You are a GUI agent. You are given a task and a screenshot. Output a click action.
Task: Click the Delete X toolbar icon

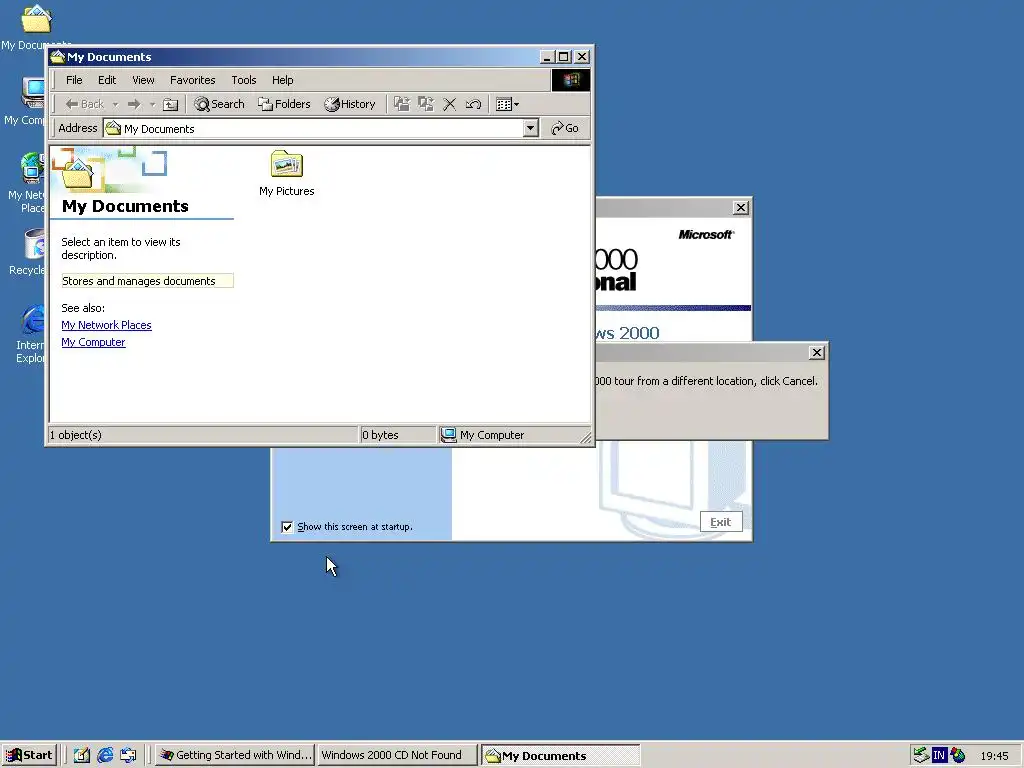449,104
